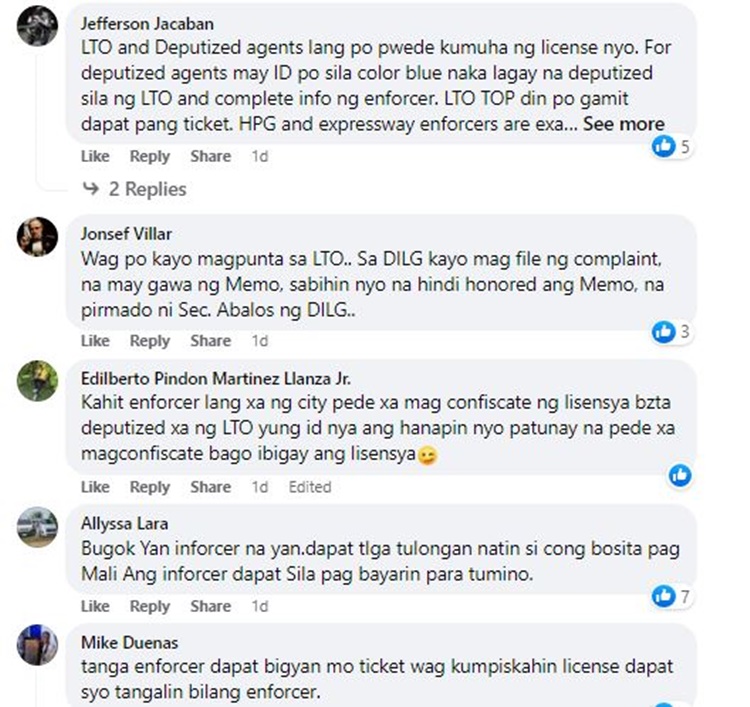Open Mike Duenas's profile avatar
Viewport: 750px width, 707px height.
click(37, 645)
